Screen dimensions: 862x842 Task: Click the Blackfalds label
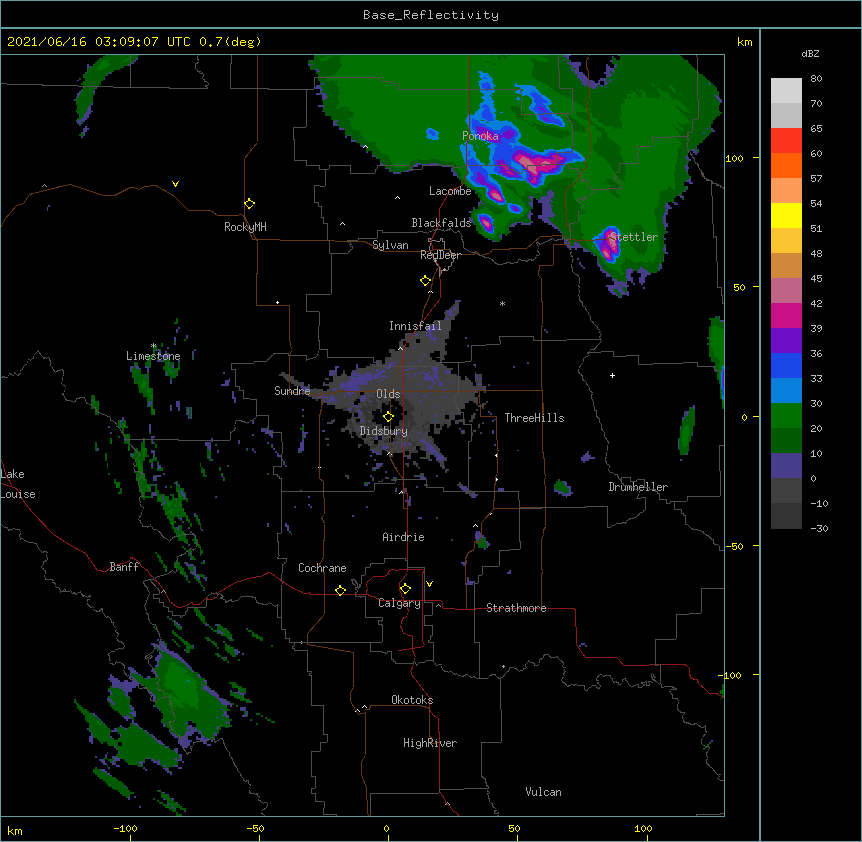(x=441, y=223)
